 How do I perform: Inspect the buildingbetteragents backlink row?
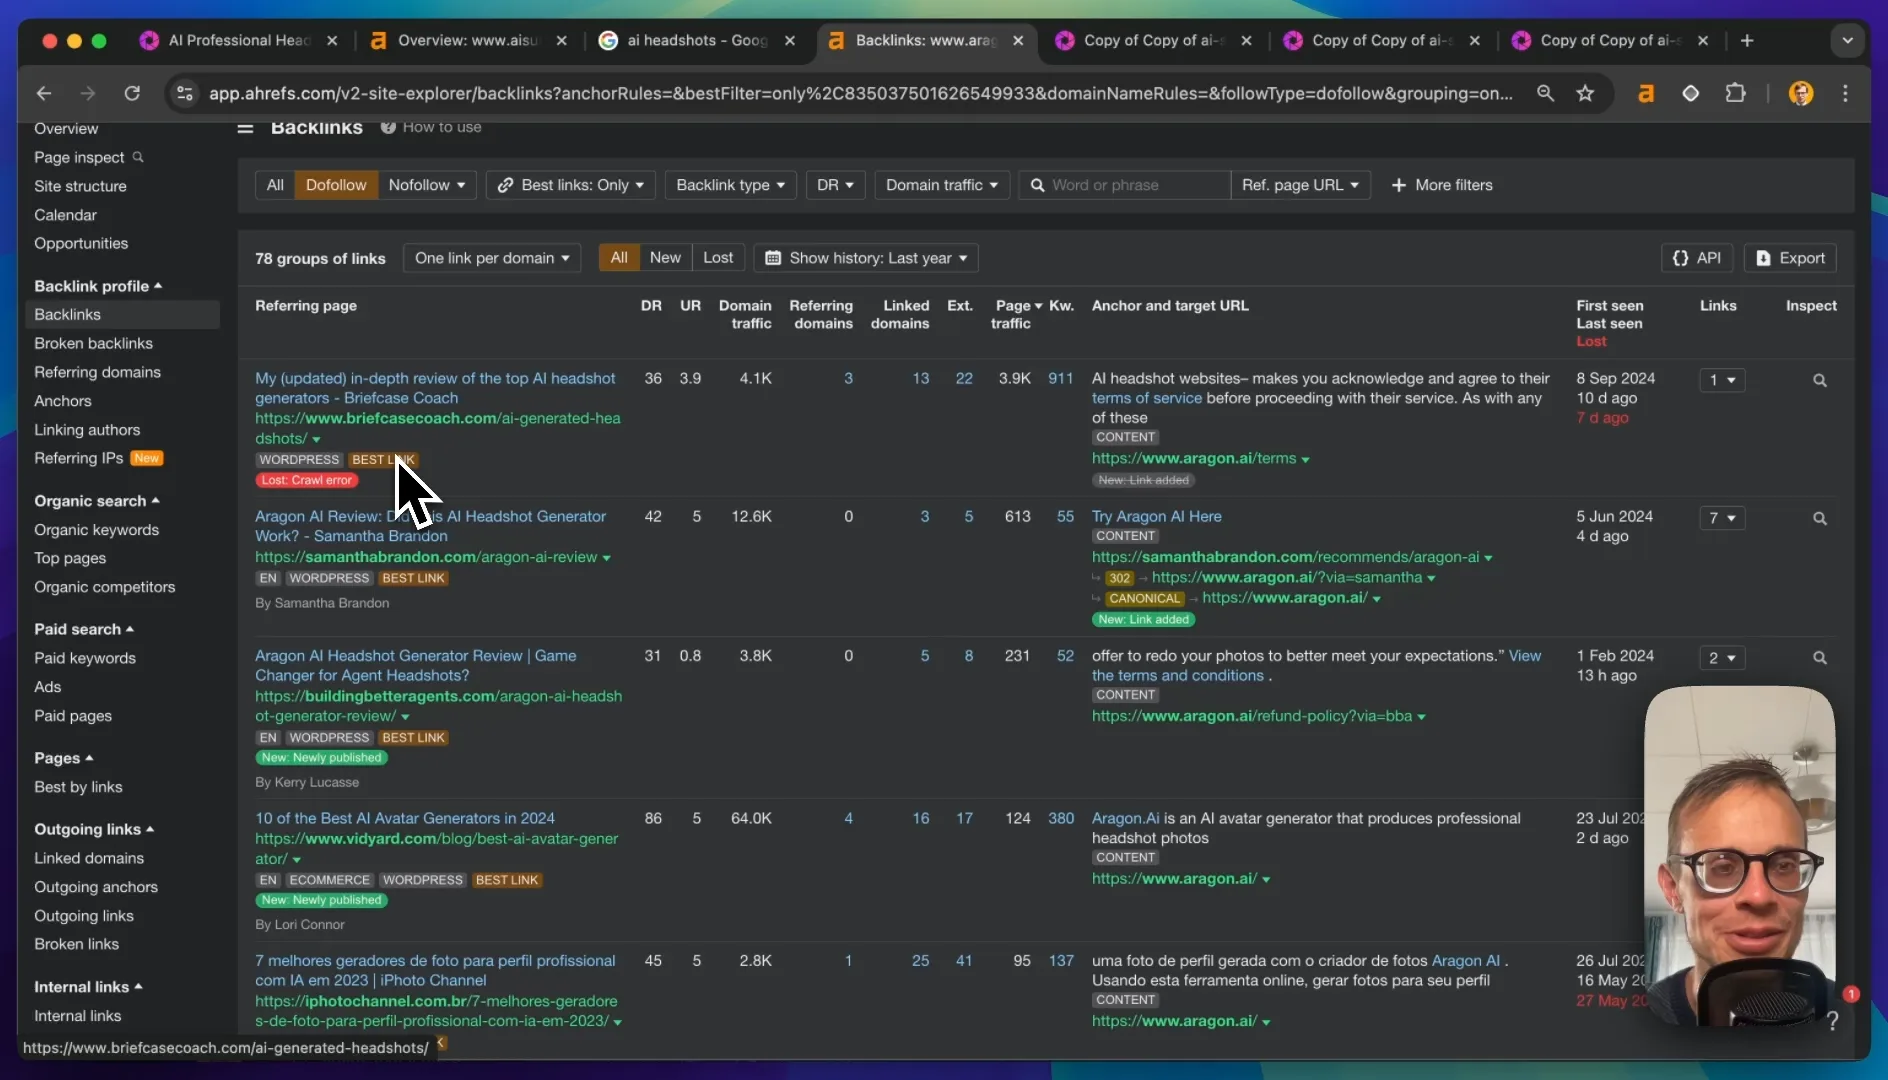click(x=1820, y=658)
